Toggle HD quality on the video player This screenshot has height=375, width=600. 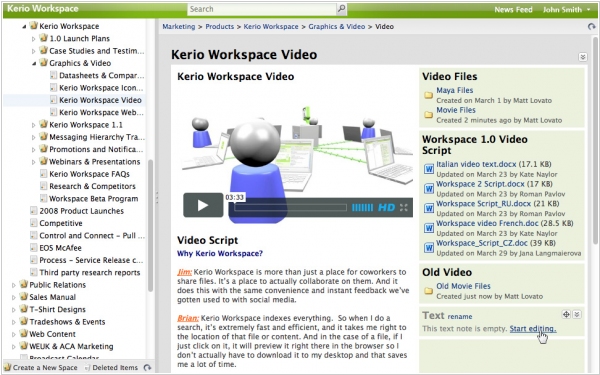[x=386, y=208]
